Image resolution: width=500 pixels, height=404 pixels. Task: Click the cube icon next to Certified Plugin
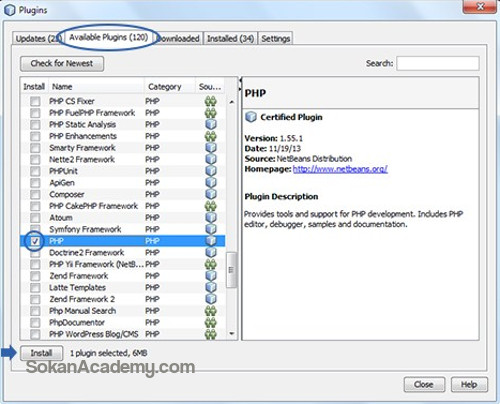(251, 117)
